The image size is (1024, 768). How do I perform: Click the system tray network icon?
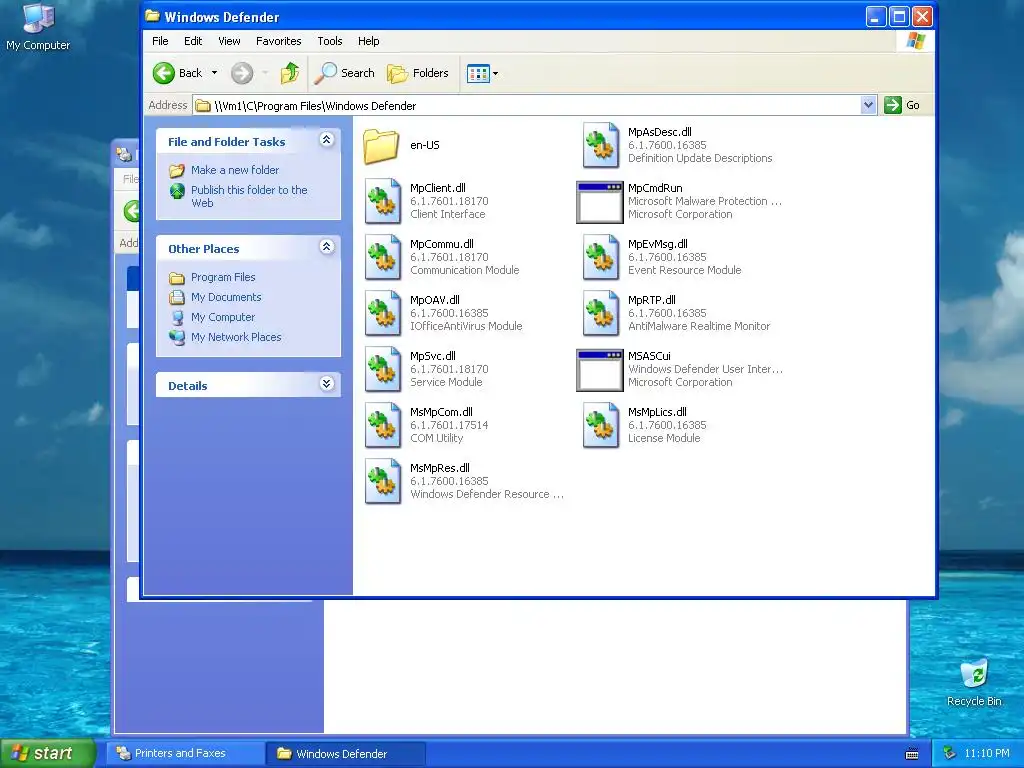tap(950, 753)
